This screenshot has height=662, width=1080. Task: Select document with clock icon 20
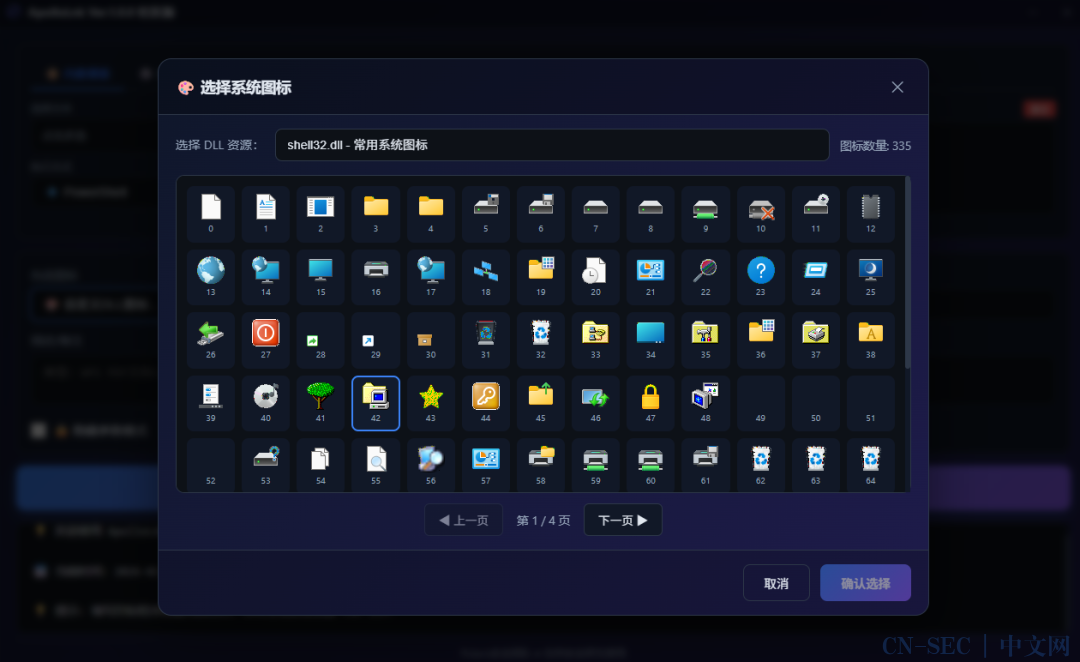click(596, 277)
